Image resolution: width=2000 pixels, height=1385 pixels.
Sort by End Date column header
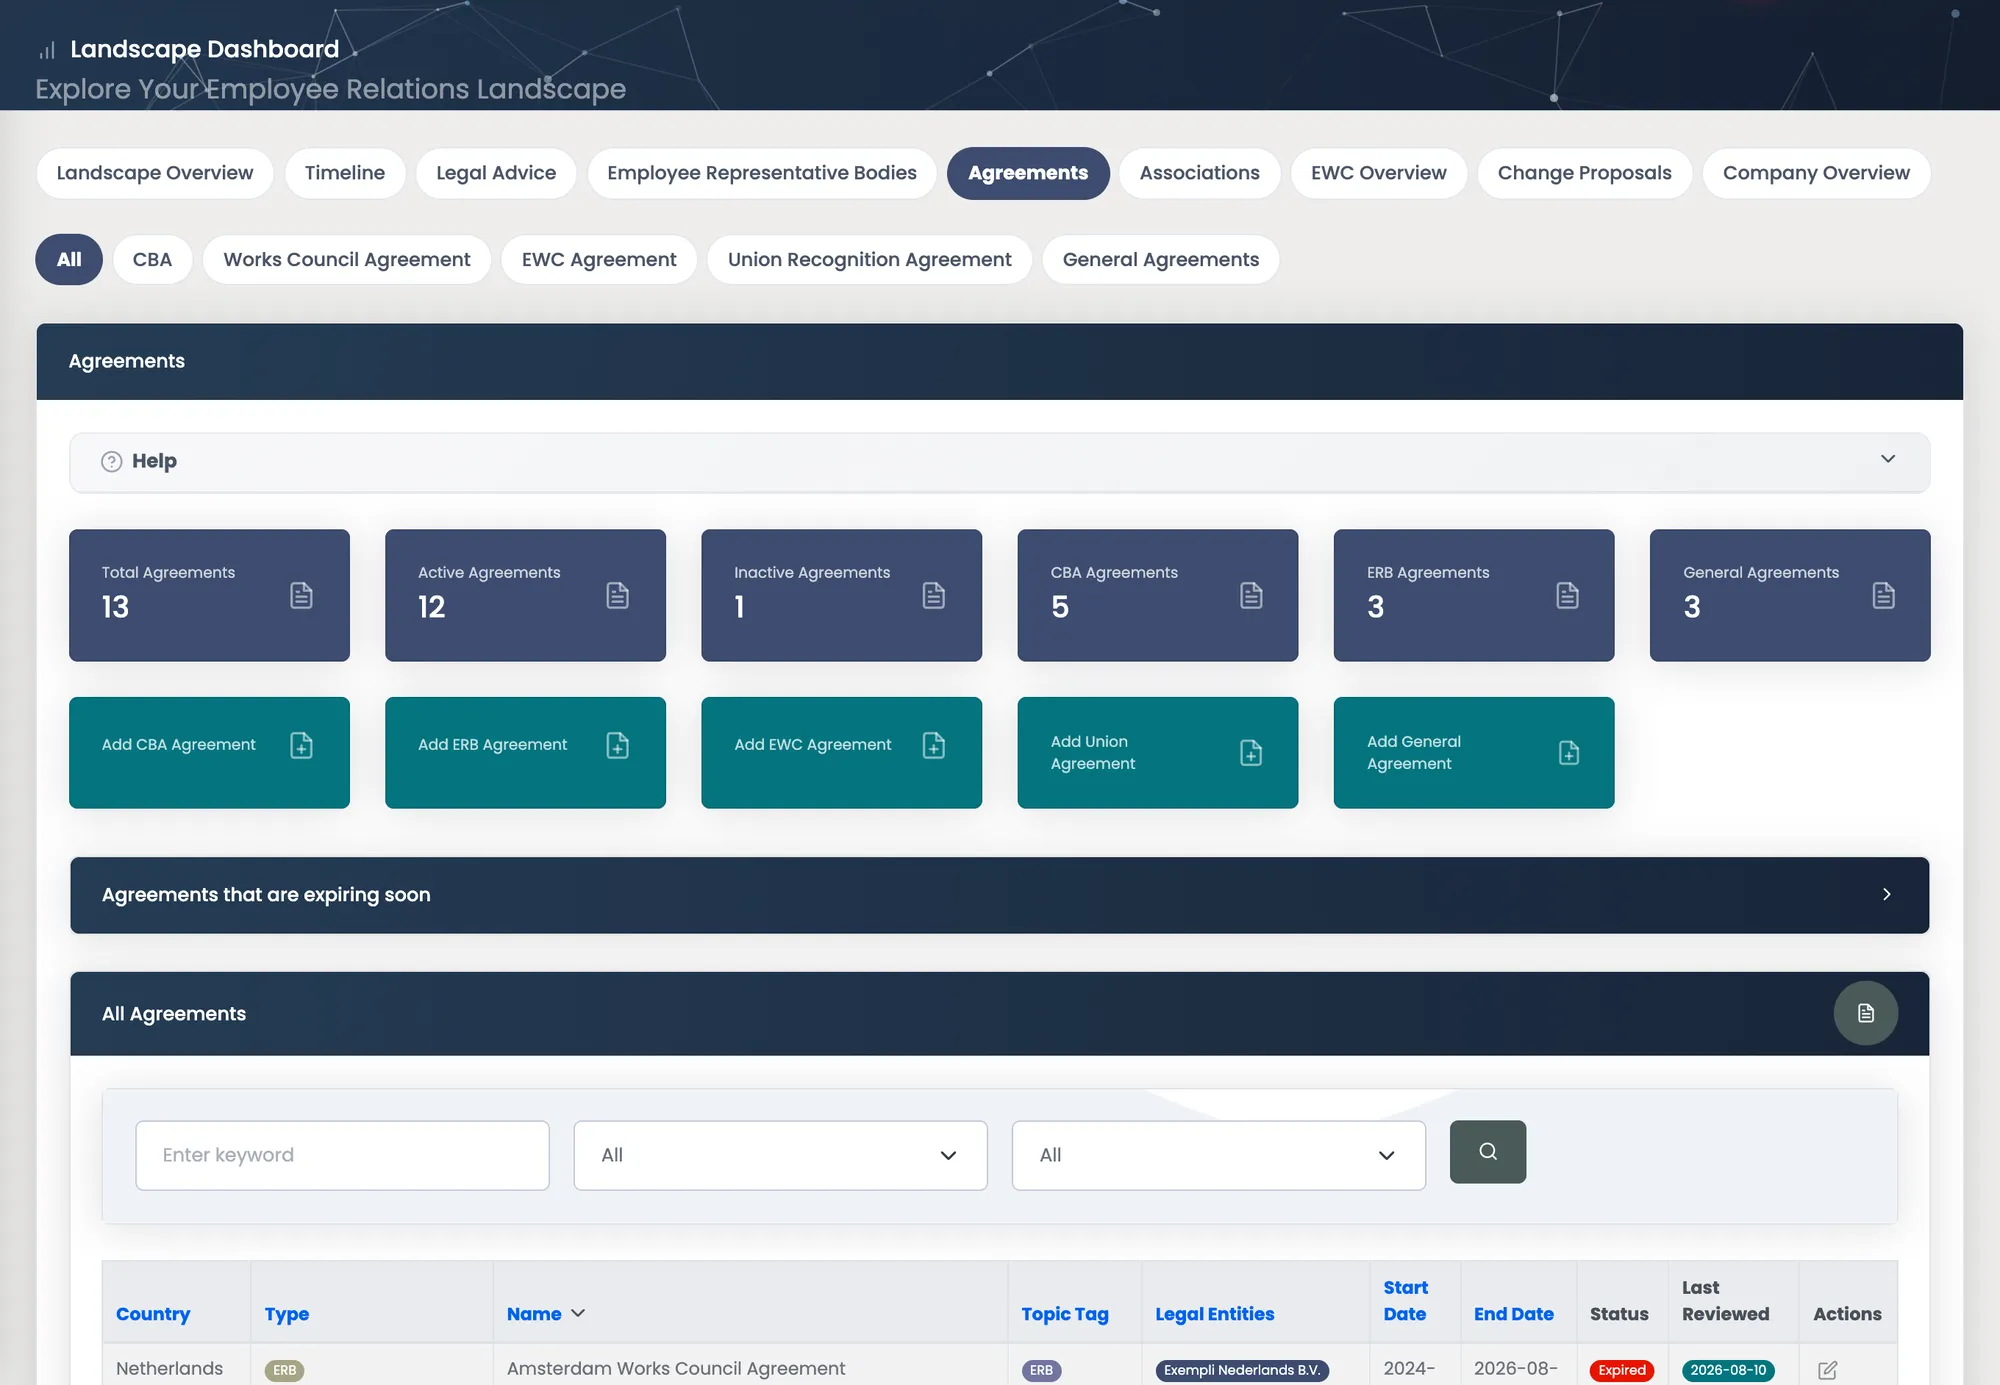click(x=1513, y=1314)
